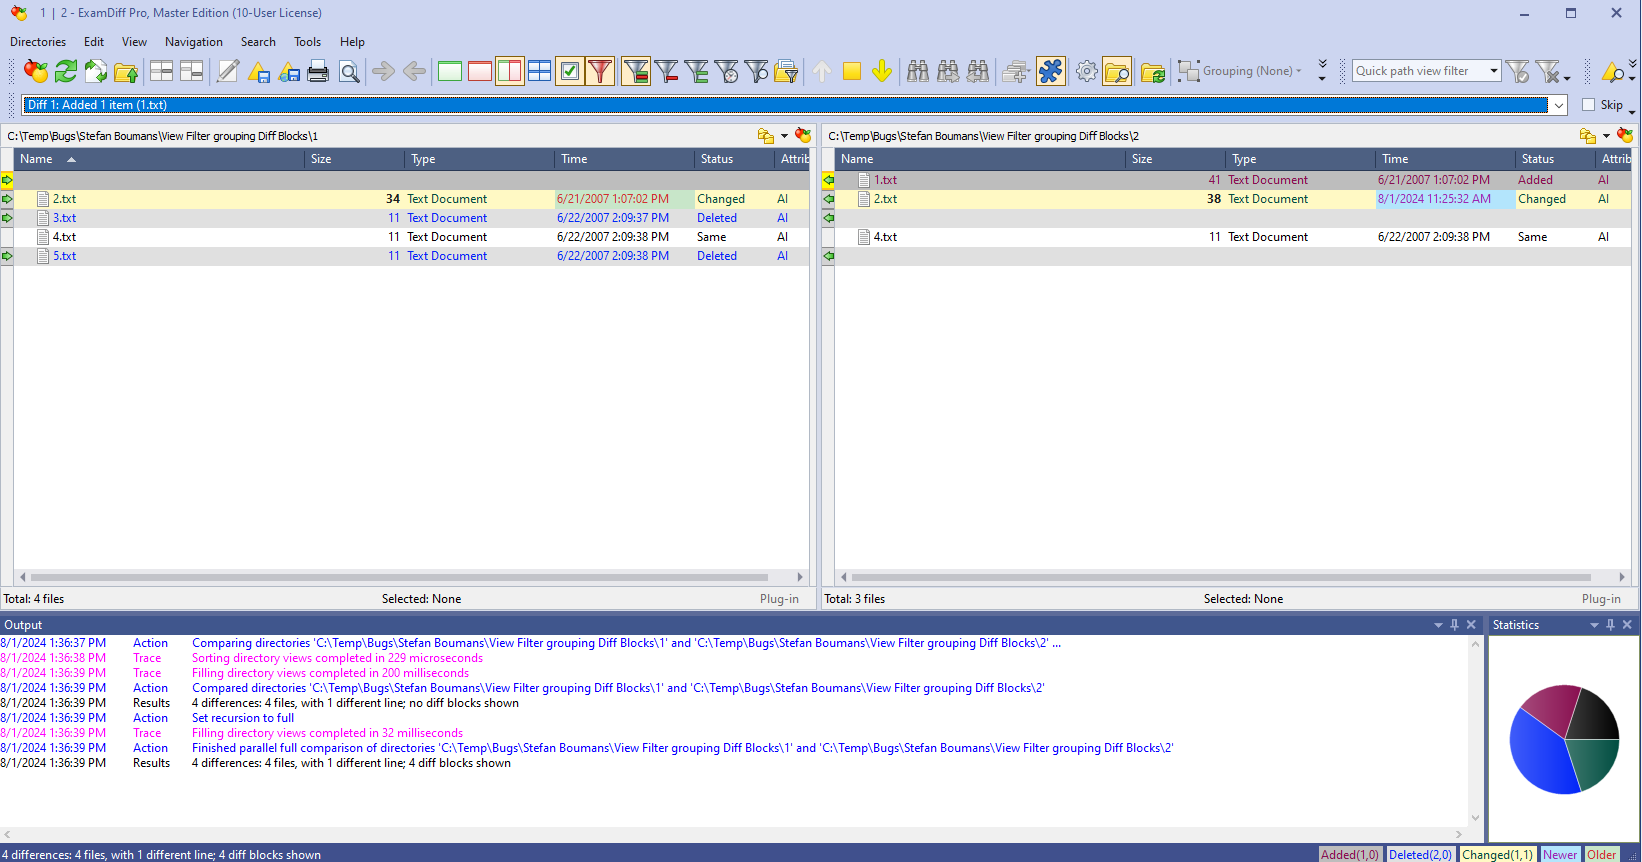
Task: Open the clear-filter funnel dropdown arrow
Action: (1567, 76)
